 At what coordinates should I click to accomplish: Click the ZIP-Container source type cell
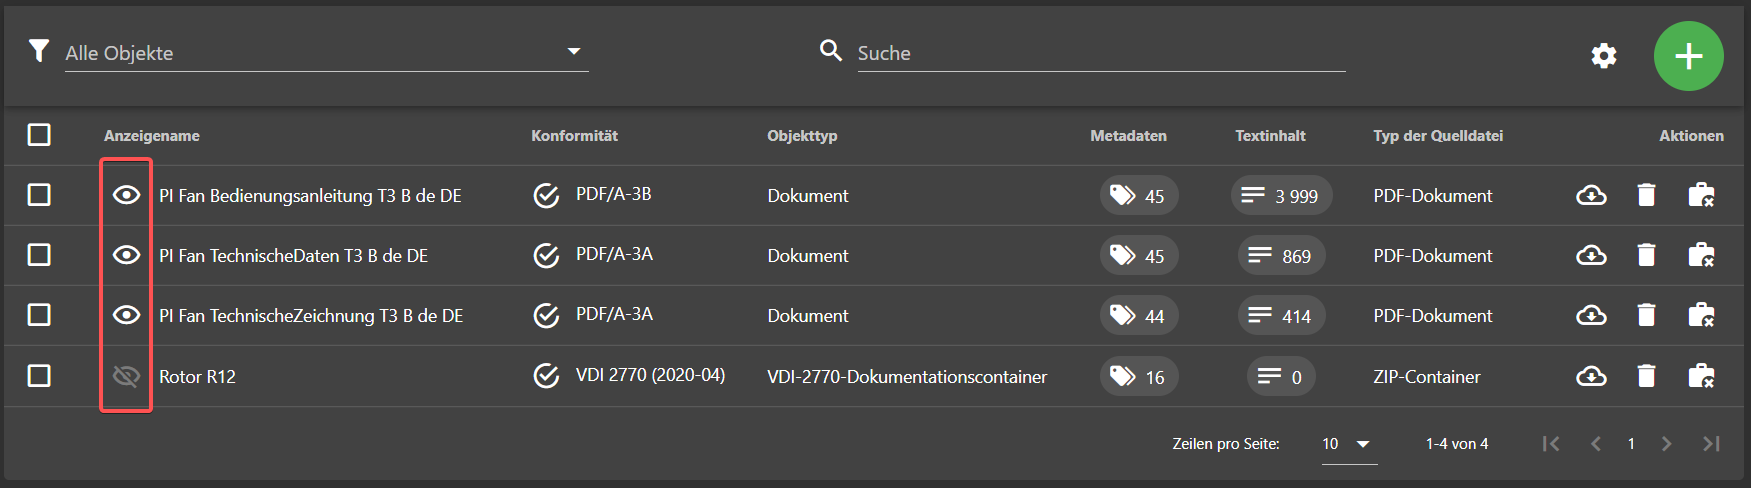coord(1427,377)
